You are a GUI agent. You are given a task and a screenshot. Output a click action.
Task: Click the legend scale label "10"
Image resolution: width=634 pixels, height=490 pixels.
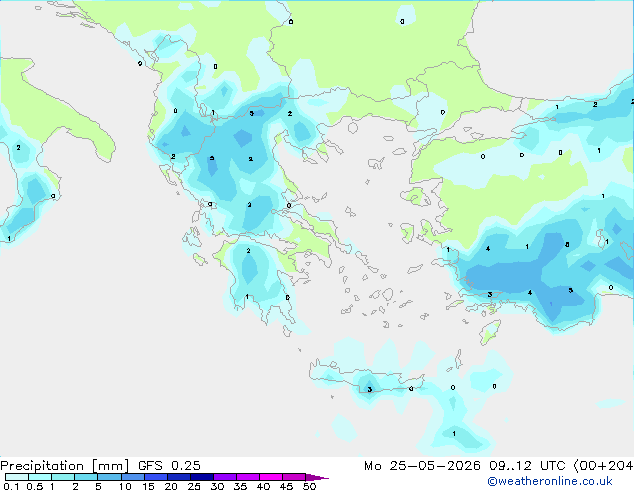coord(125,486)
